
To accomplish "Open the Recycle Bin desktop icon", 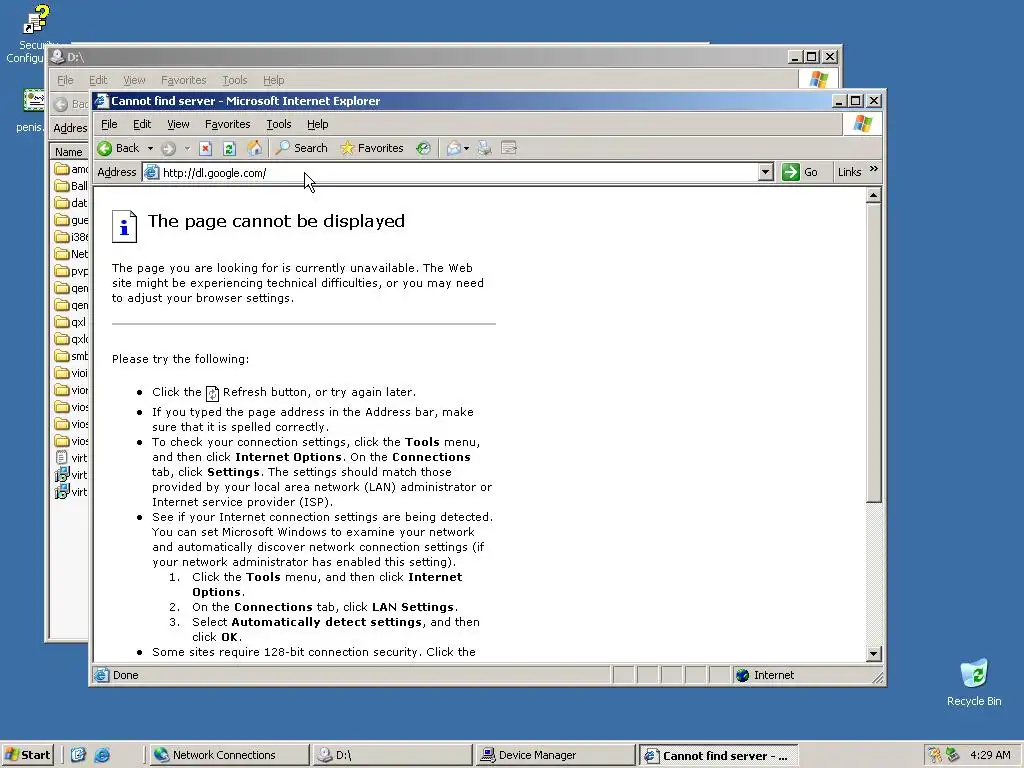I will (x=974, y=682).
